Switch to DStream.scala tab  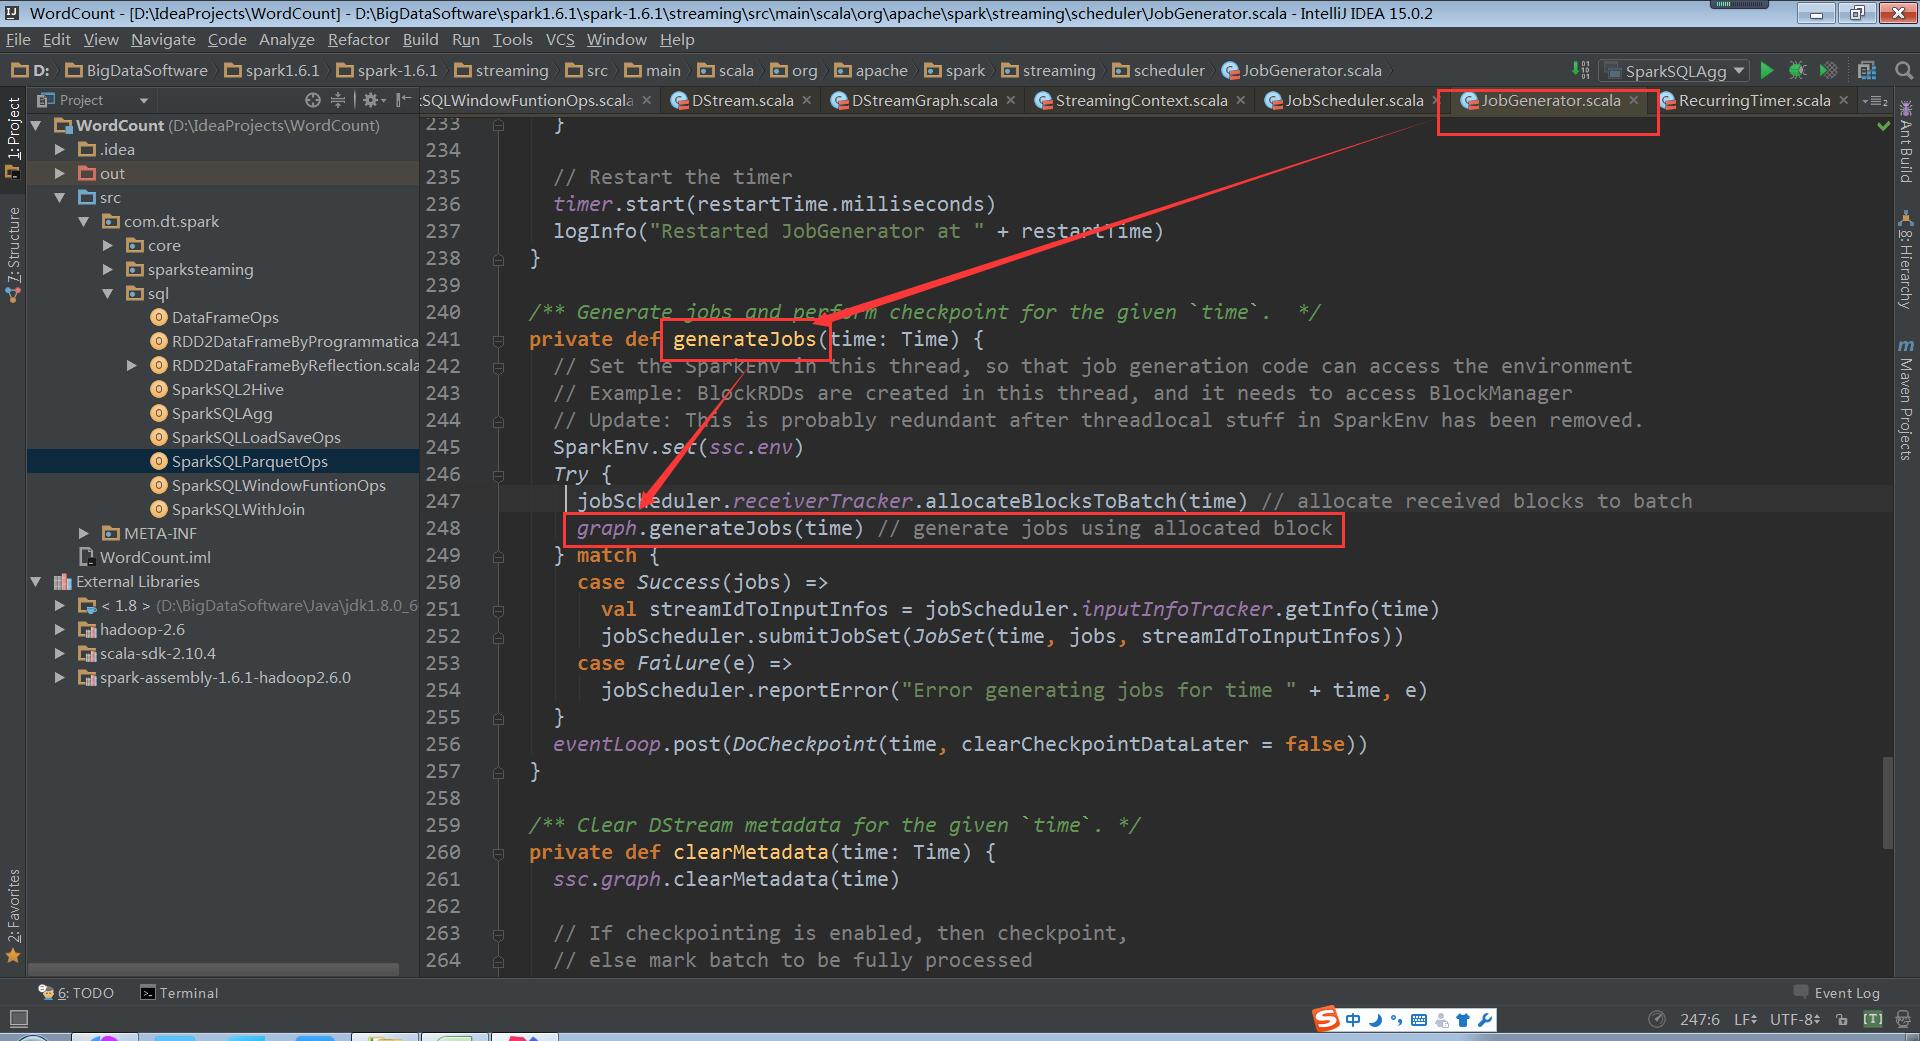pos(742,100)
